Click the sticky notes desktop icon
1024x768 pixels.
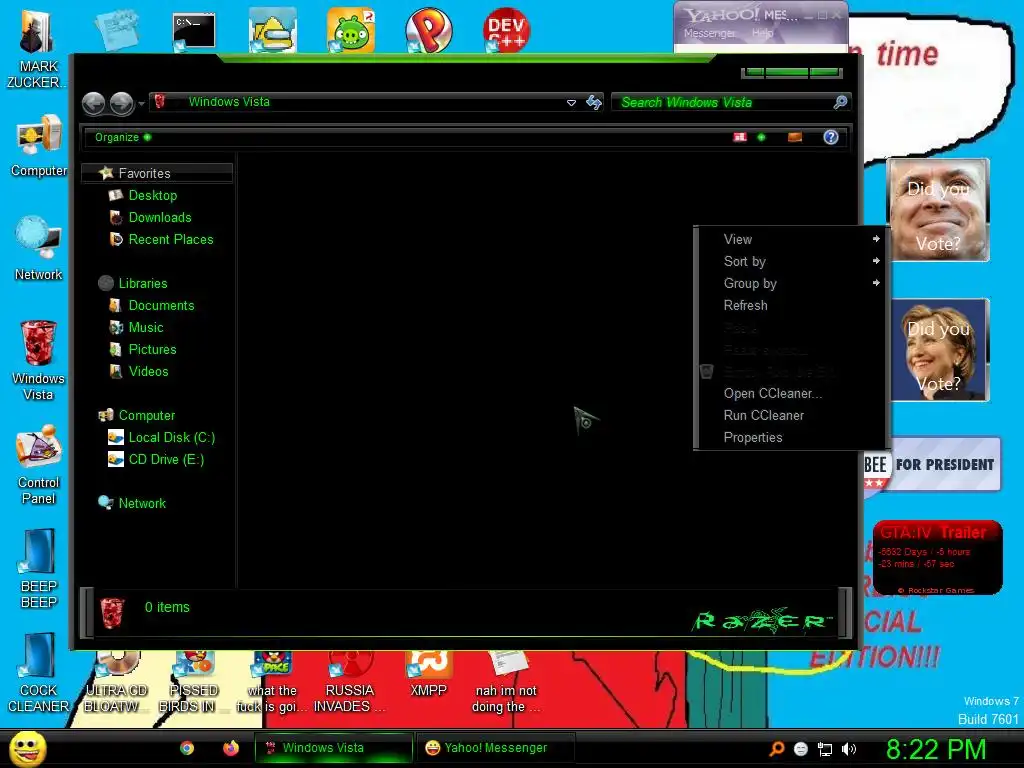pos(116,30)
